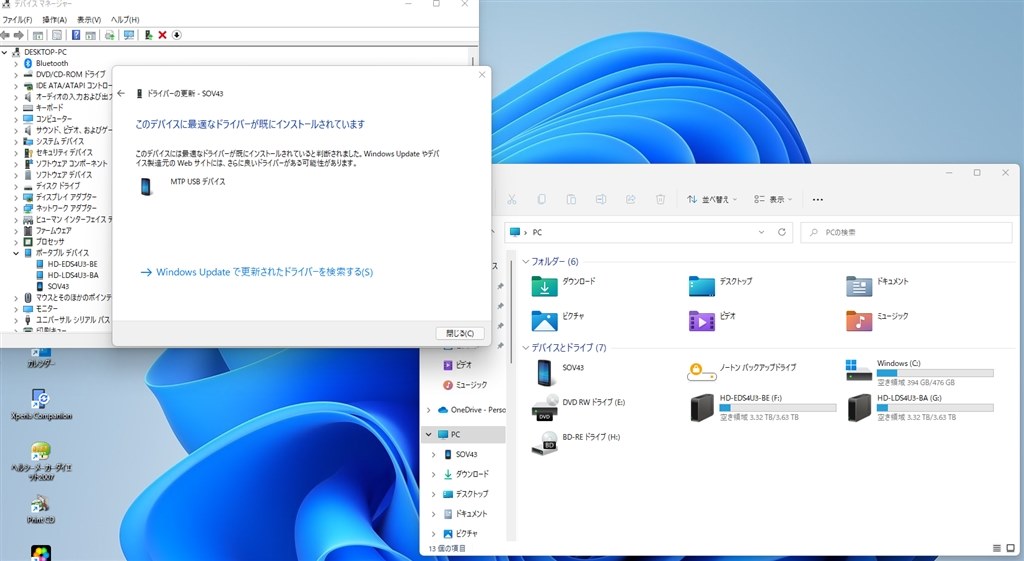Image resolution: width=1024 pixels, height=561 pixels.
Task: Click the Forward arrow in Device Manager toolbar
Action: coord(19,35)
